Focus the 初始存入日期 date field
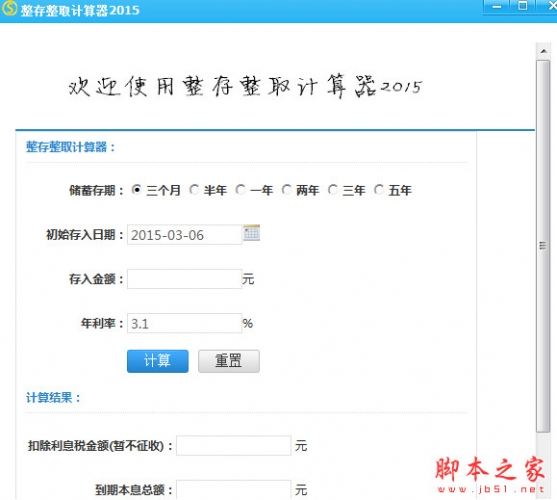 [x=184, y=235]
